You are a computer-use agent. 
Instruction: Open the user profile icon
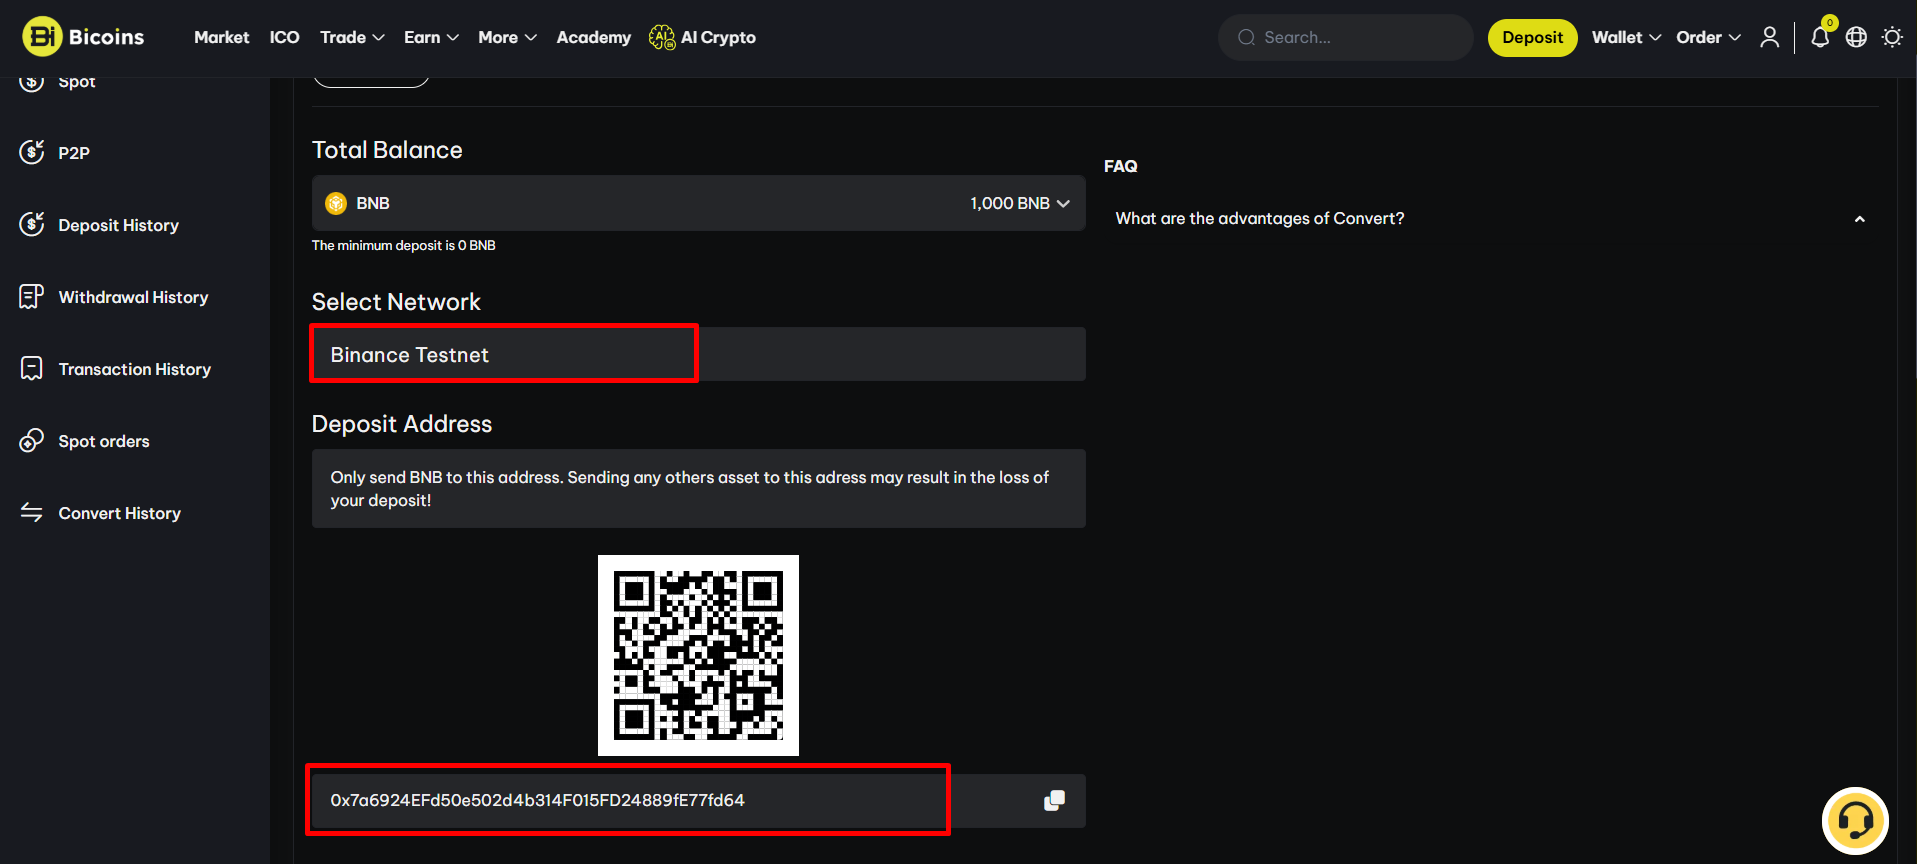coord(1769,37)
